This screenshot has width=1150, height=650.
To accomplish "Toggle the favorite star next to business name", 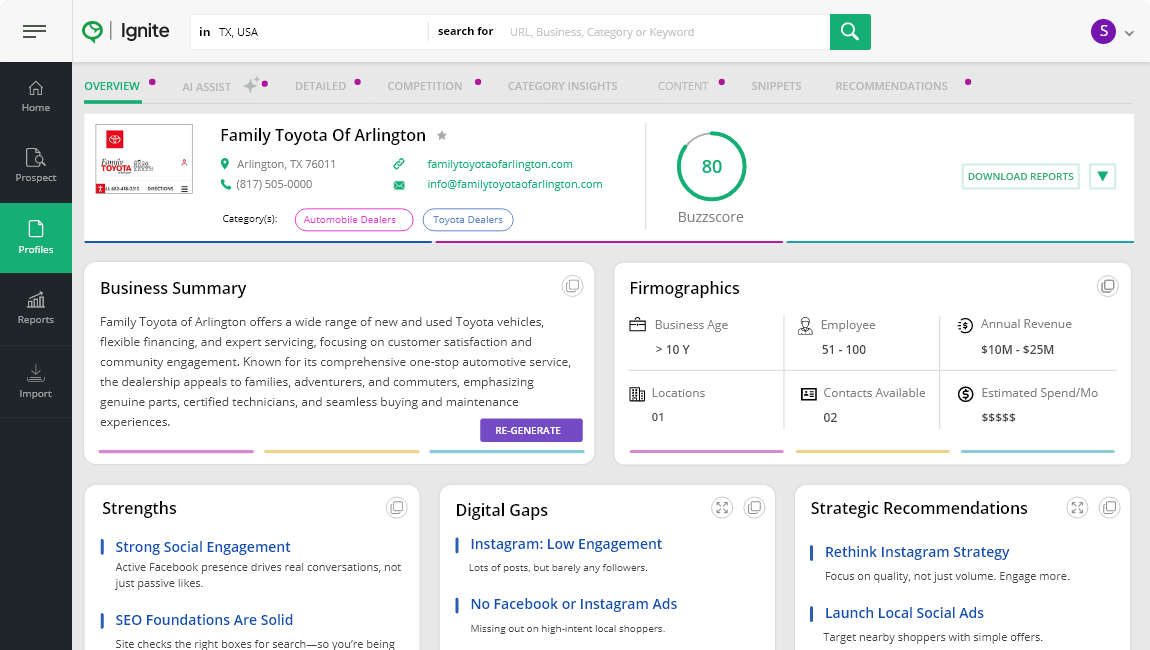I will (442, 135).
